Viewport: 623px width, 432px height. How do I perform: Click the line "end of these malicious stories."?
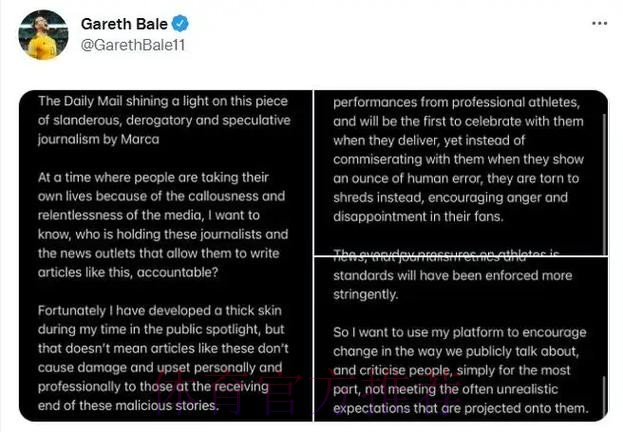tap(126, 405)
